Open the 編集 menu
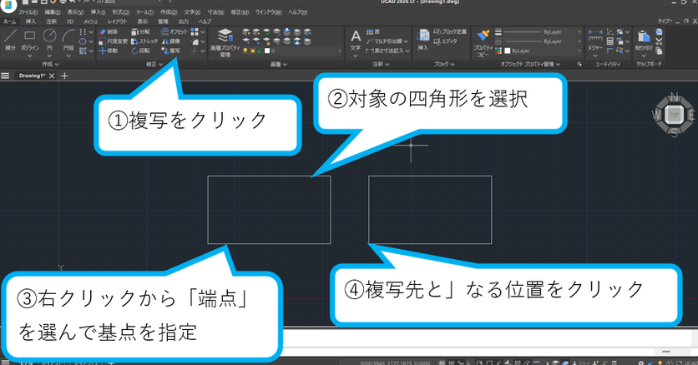Viewport: 698px width, 365px height. [52, 12]
